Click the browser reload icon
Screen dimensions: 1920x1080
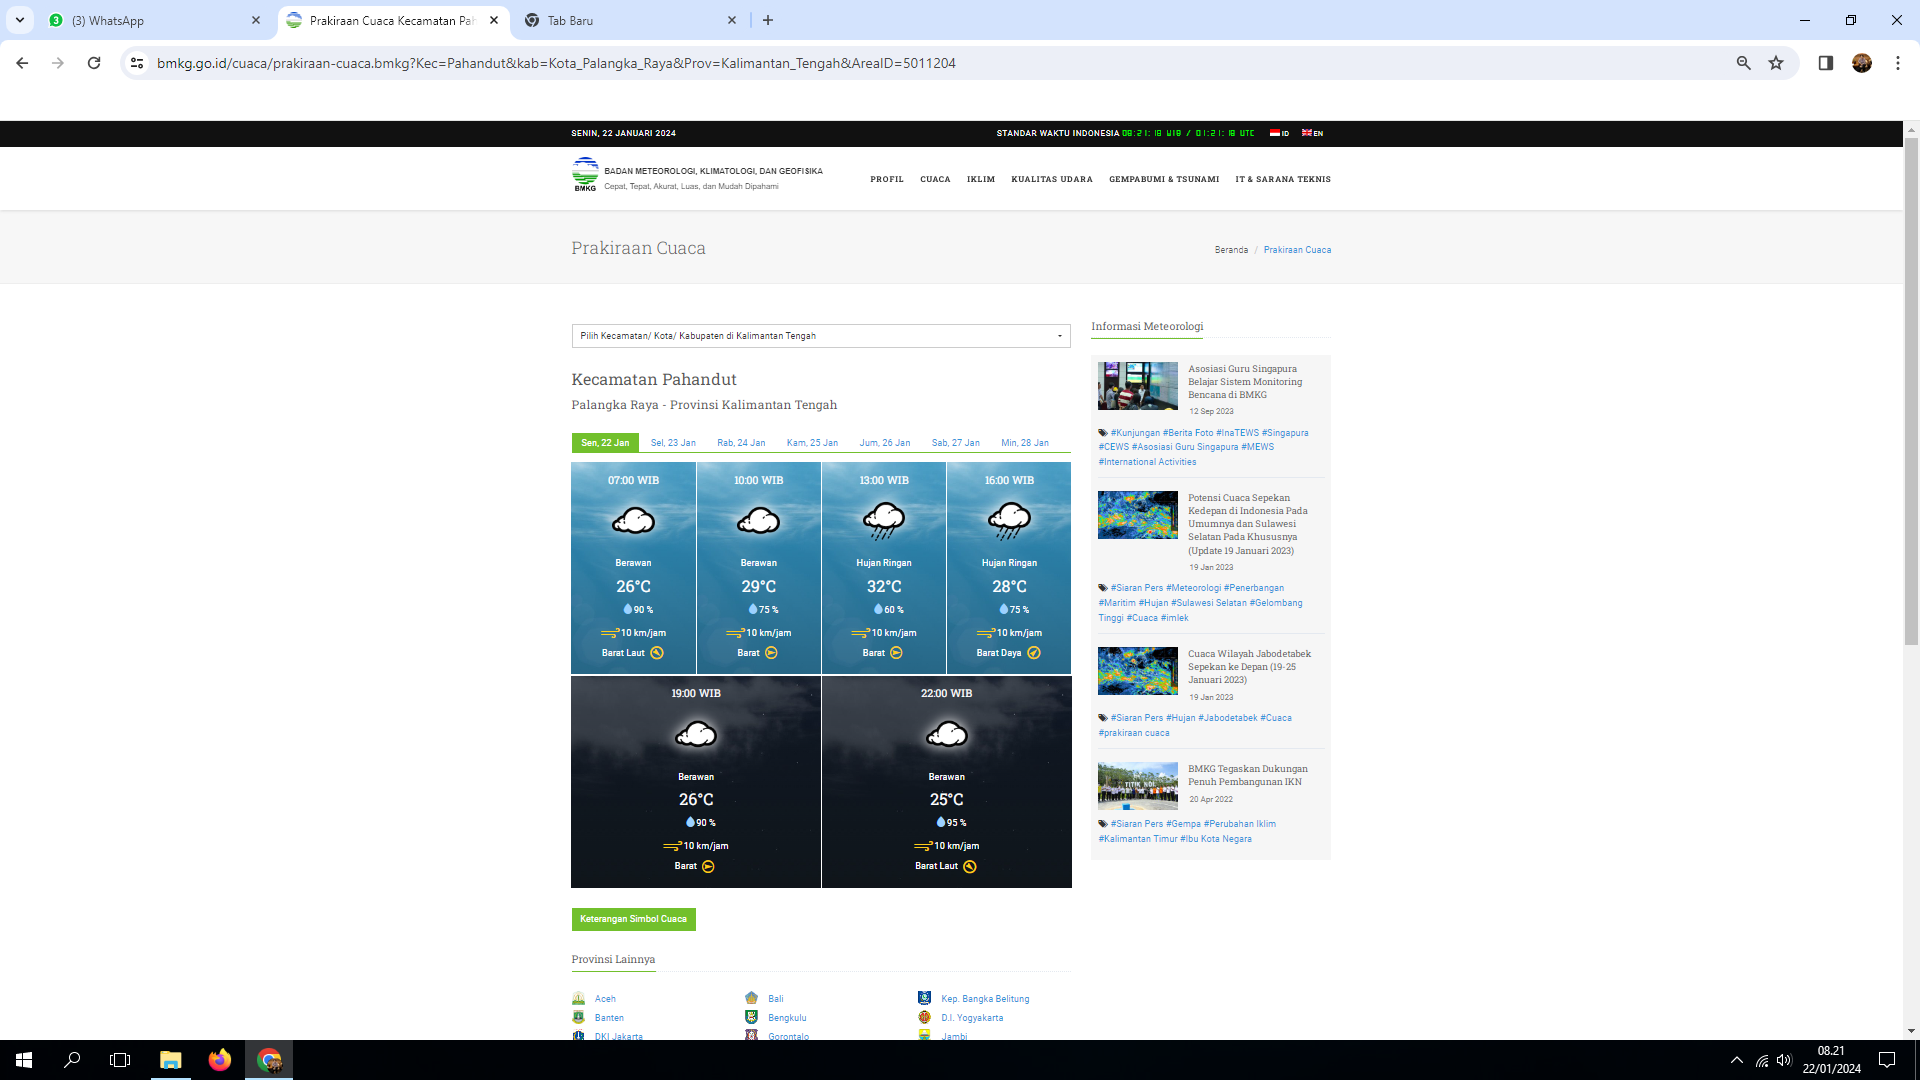click(x=94, y=63)
